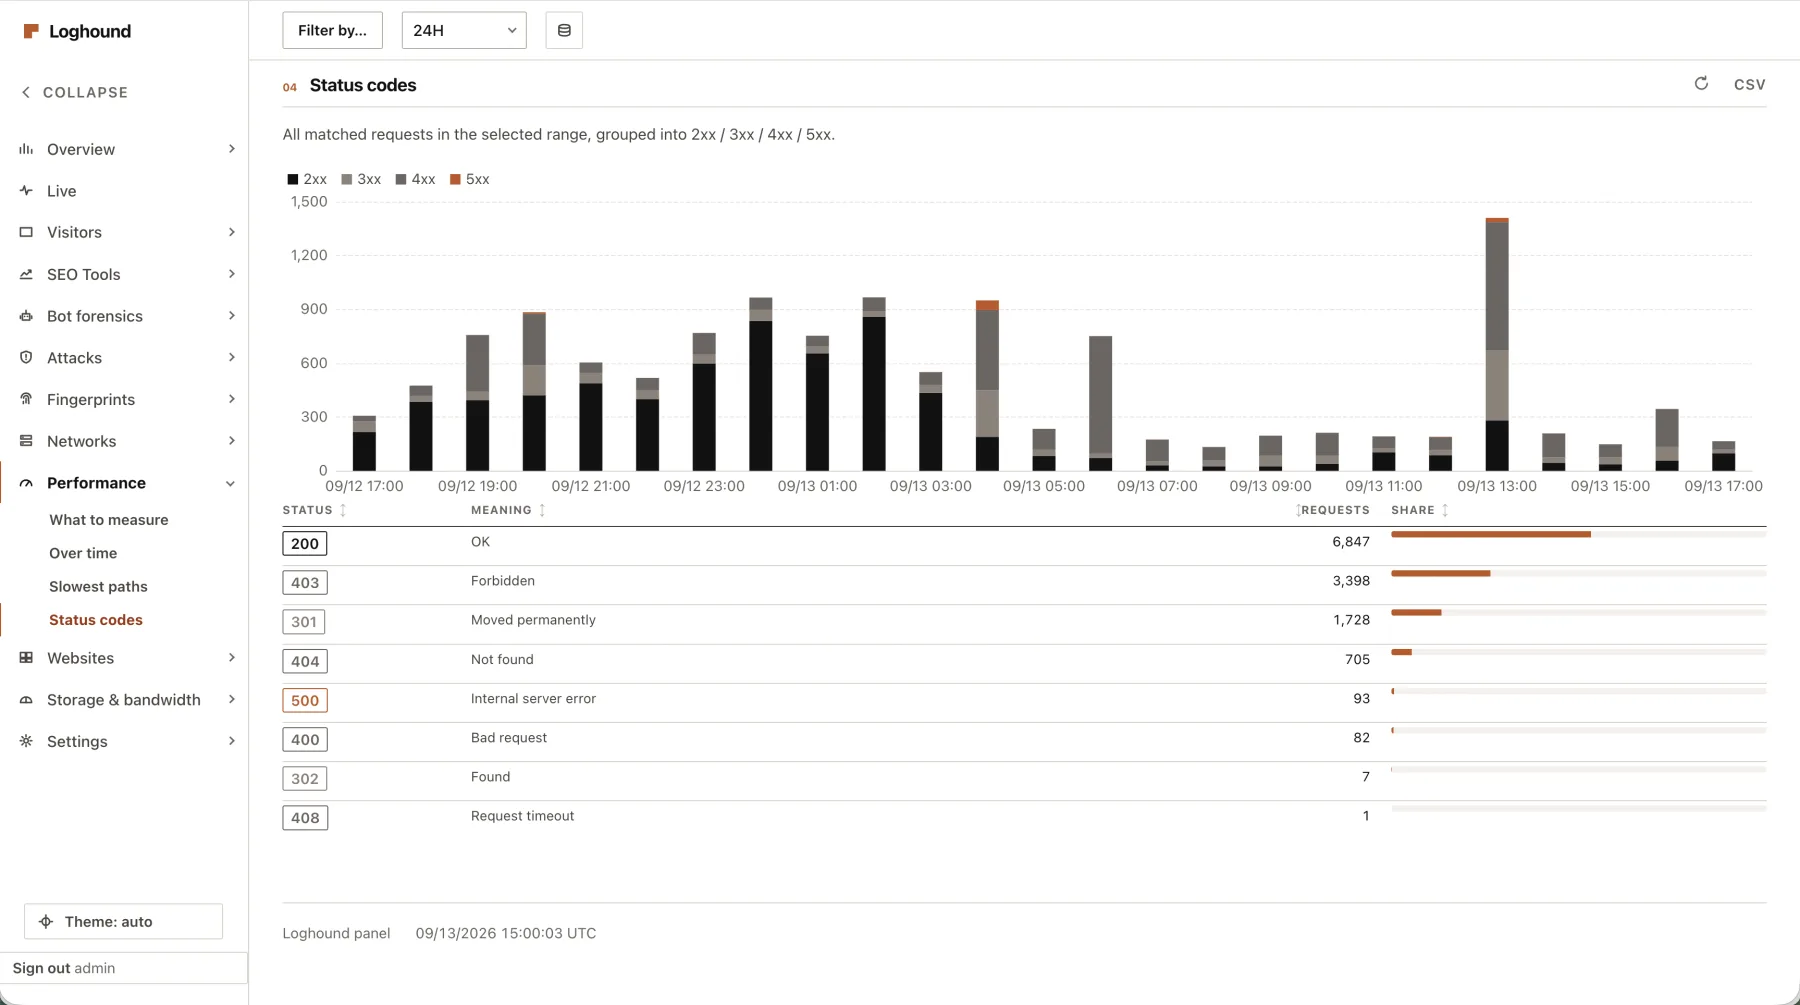This screenshot has height=1005, width=1800.
Task: Select the Status codes menu item
Action: pyautogui.click(x=96, y=620)
